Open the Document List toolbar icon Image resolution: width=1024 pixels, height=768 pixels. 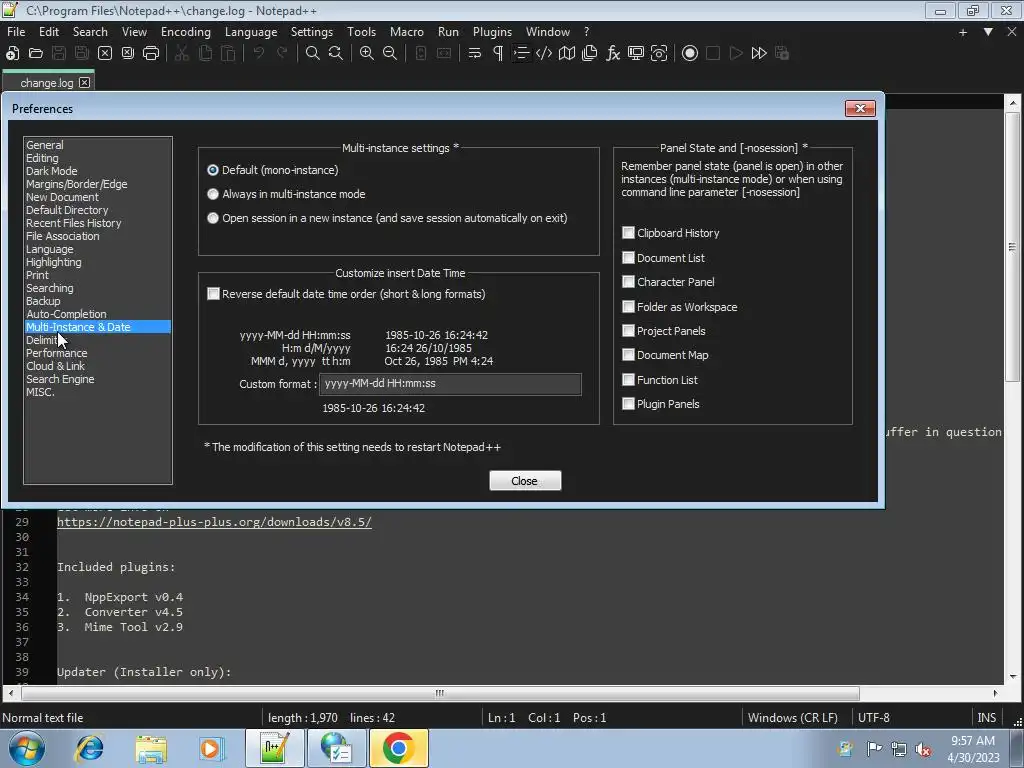point(590,54)
